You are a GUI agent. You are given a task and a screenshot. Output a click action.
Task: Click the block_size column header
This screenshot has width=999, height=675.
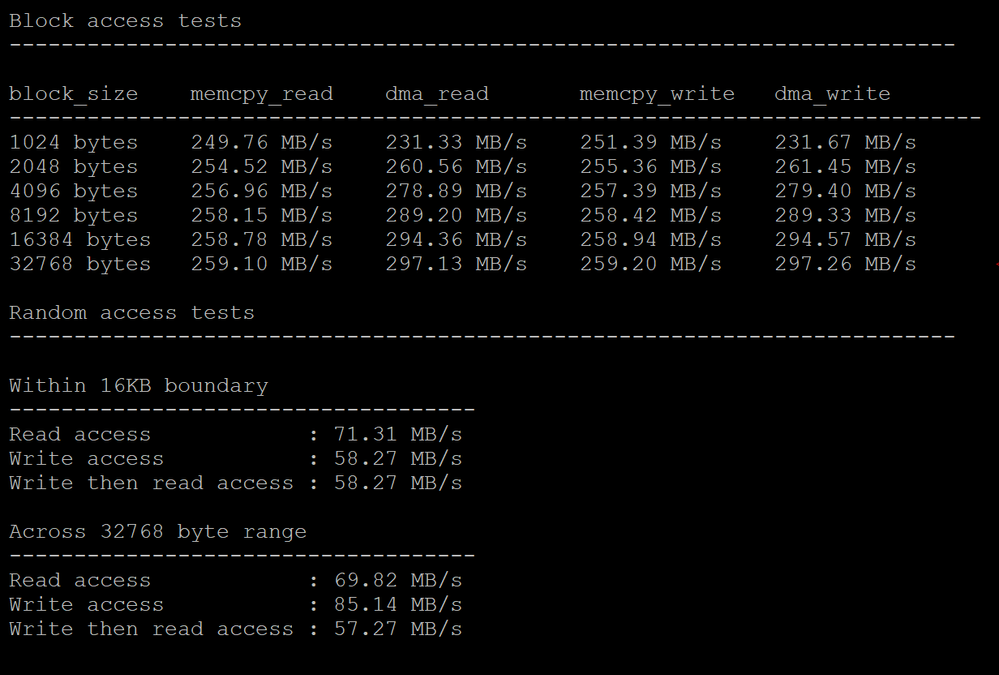pos(73,94)
